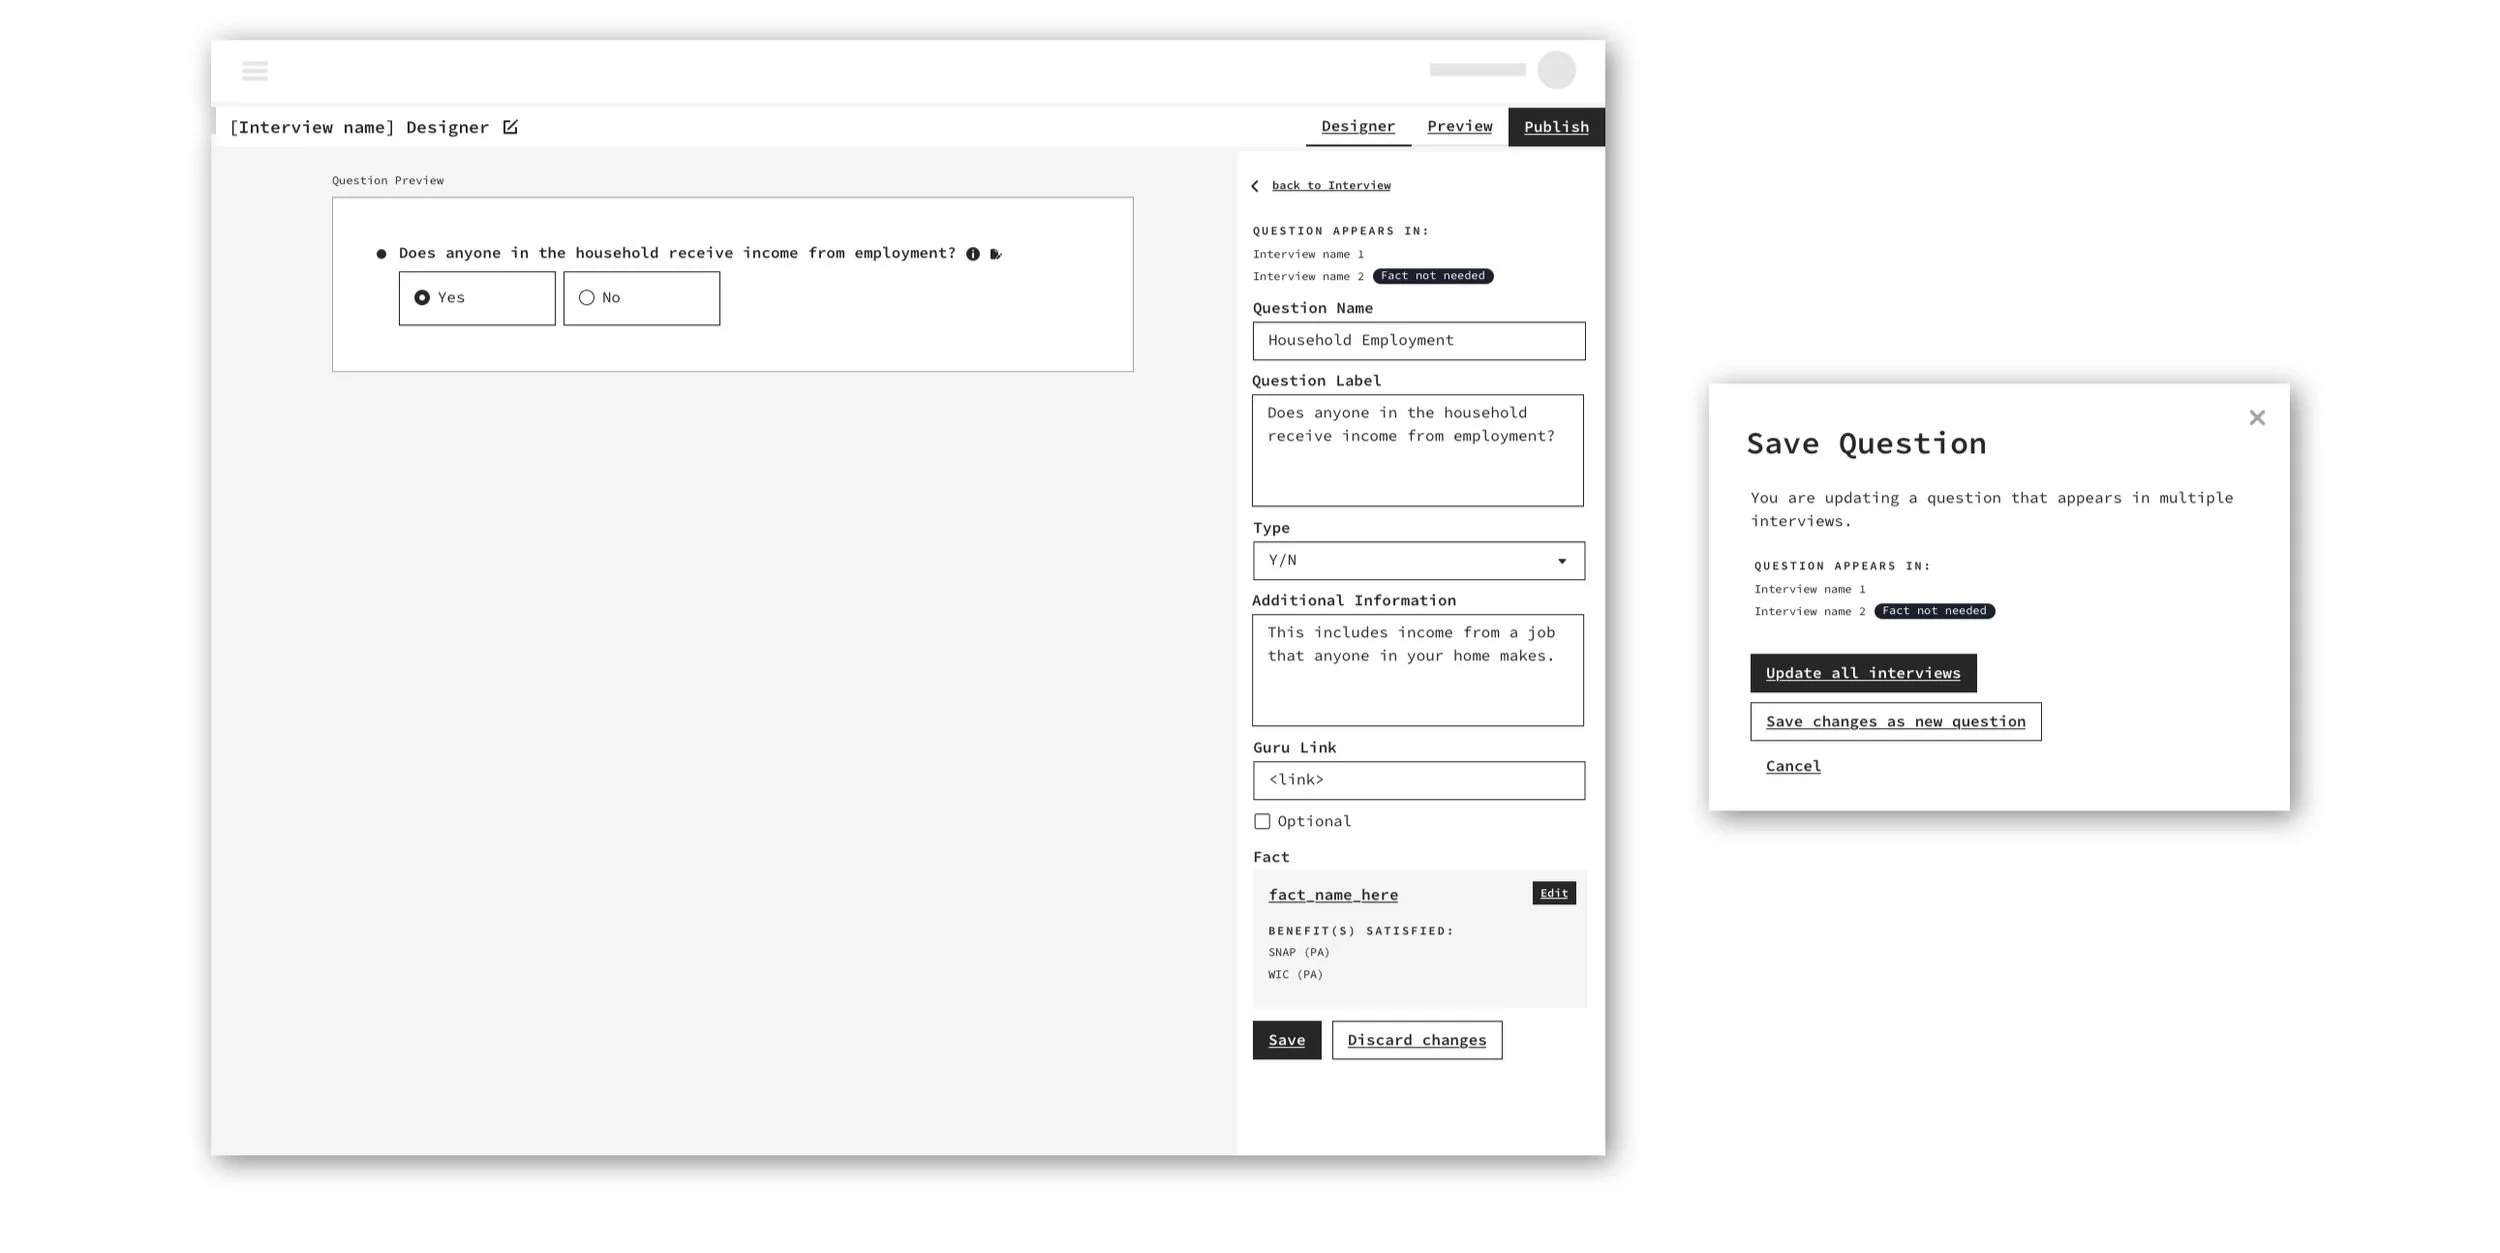This screenshot has height=1253, width=2500.
Task: Click the Edit button for fact
Action: coord(1553,894)
